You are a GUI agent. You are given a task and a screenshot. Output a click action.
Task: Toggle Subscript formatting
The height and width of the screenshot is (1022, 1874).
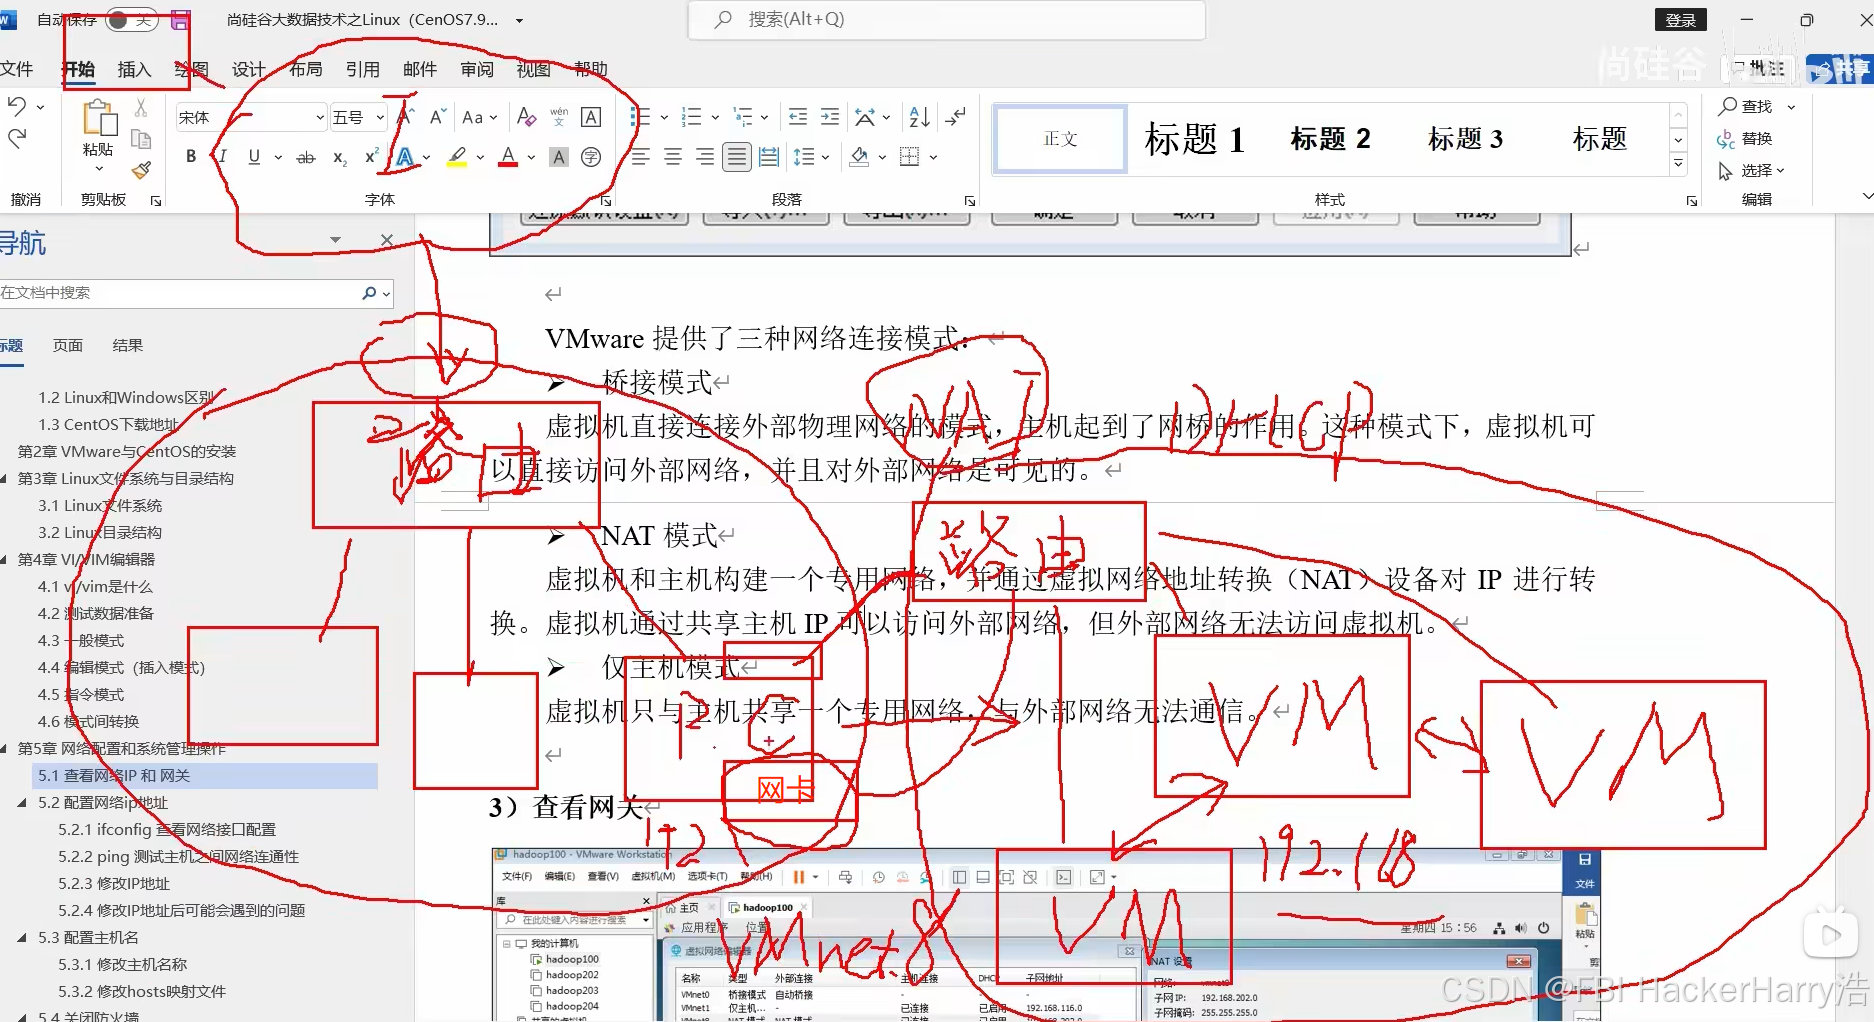coord(340,157)
